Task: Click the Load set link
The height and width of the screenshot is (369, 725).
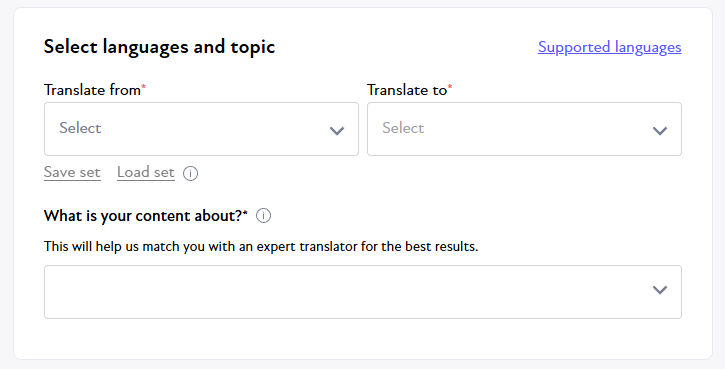Action: (x=146, y=172)
